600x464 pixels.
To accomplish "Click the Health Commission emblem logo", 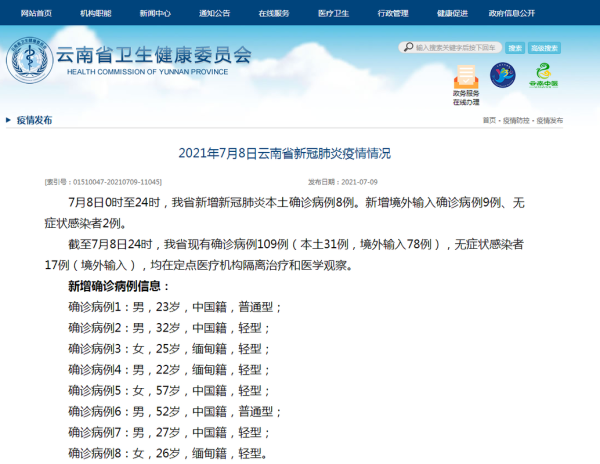I will pos(29,62).
